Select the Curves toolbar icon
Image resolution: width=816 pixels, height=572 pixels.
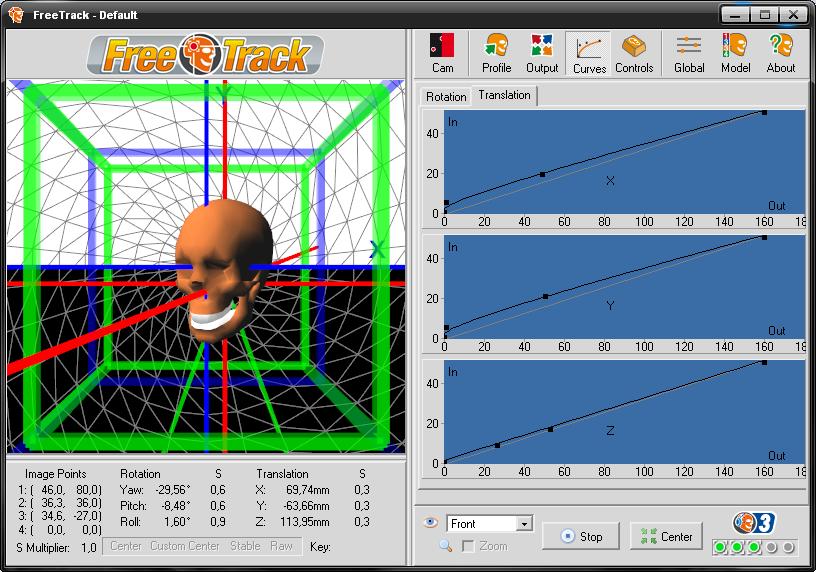tap(589, 53)
